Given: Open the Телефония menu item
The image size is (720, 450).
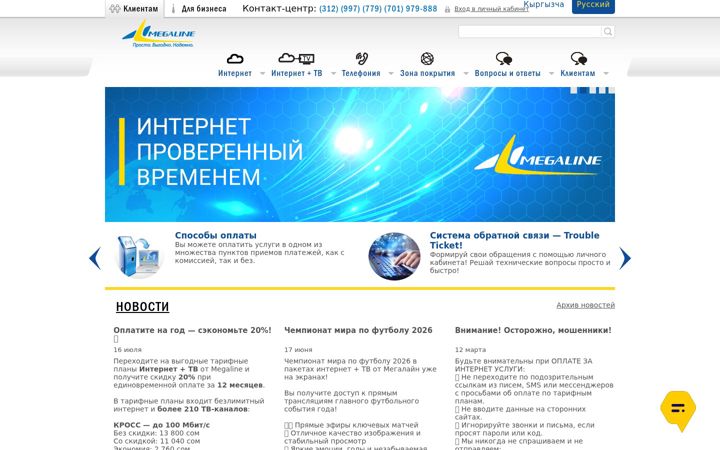Looking at the screenshot, I should click(x=361, y=73).
